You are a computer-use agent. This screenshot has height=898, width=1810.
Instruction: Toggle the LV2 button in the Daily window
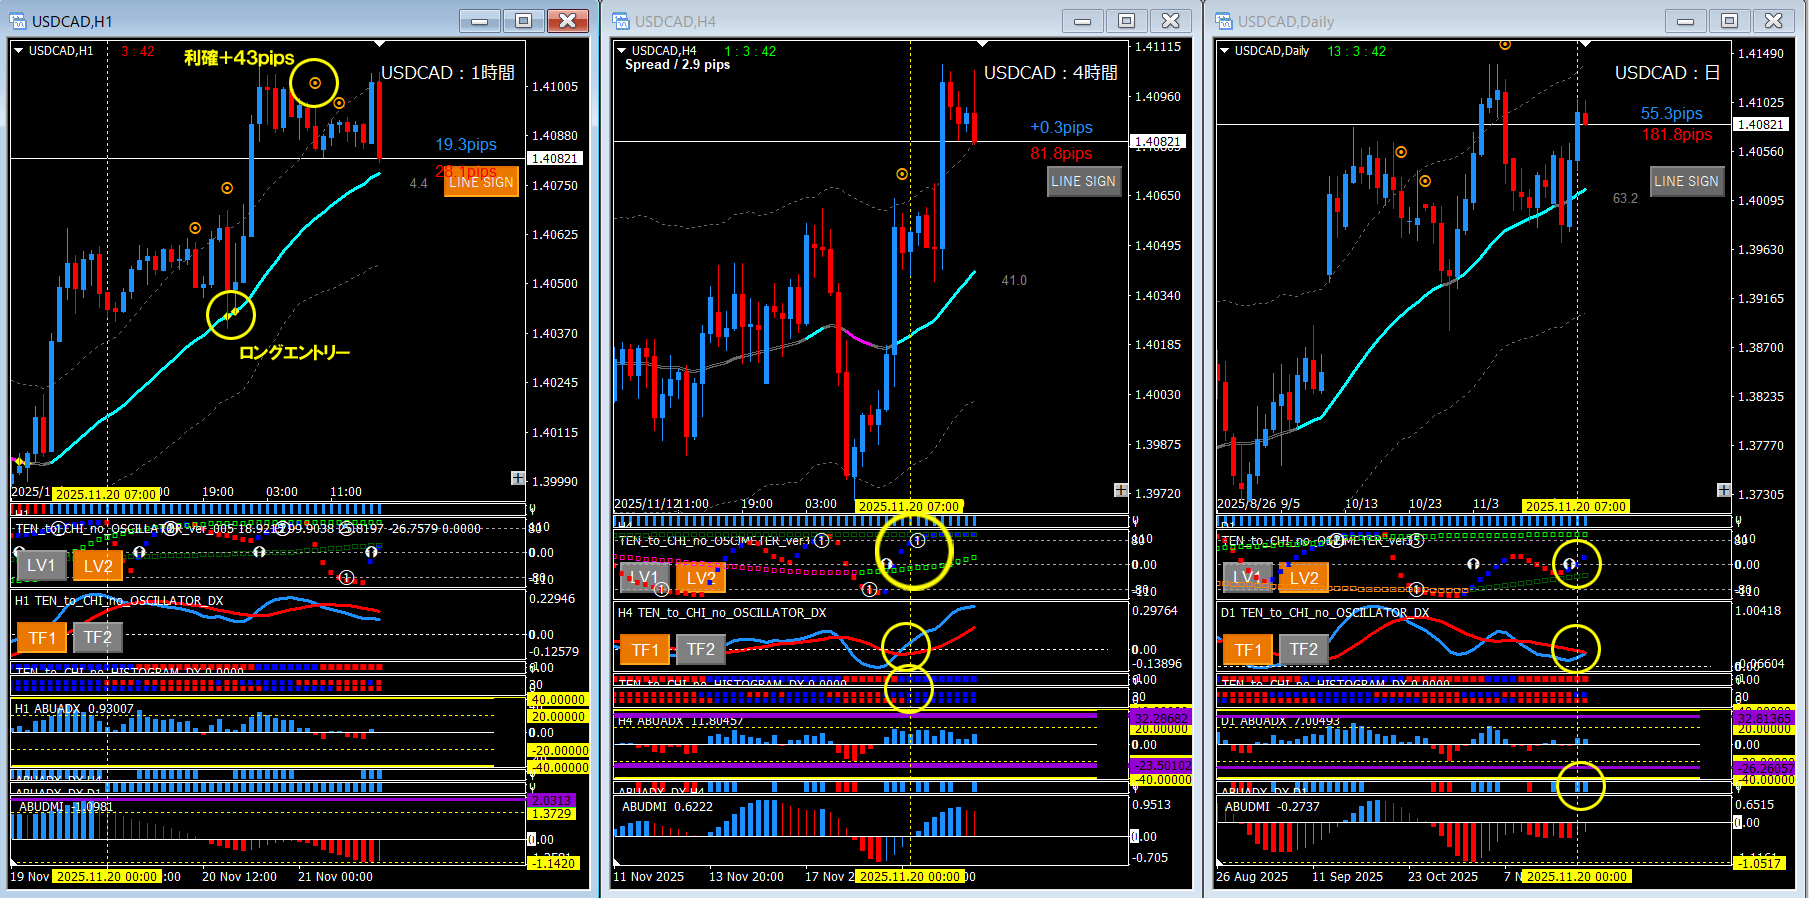[x=1303, y=578]
